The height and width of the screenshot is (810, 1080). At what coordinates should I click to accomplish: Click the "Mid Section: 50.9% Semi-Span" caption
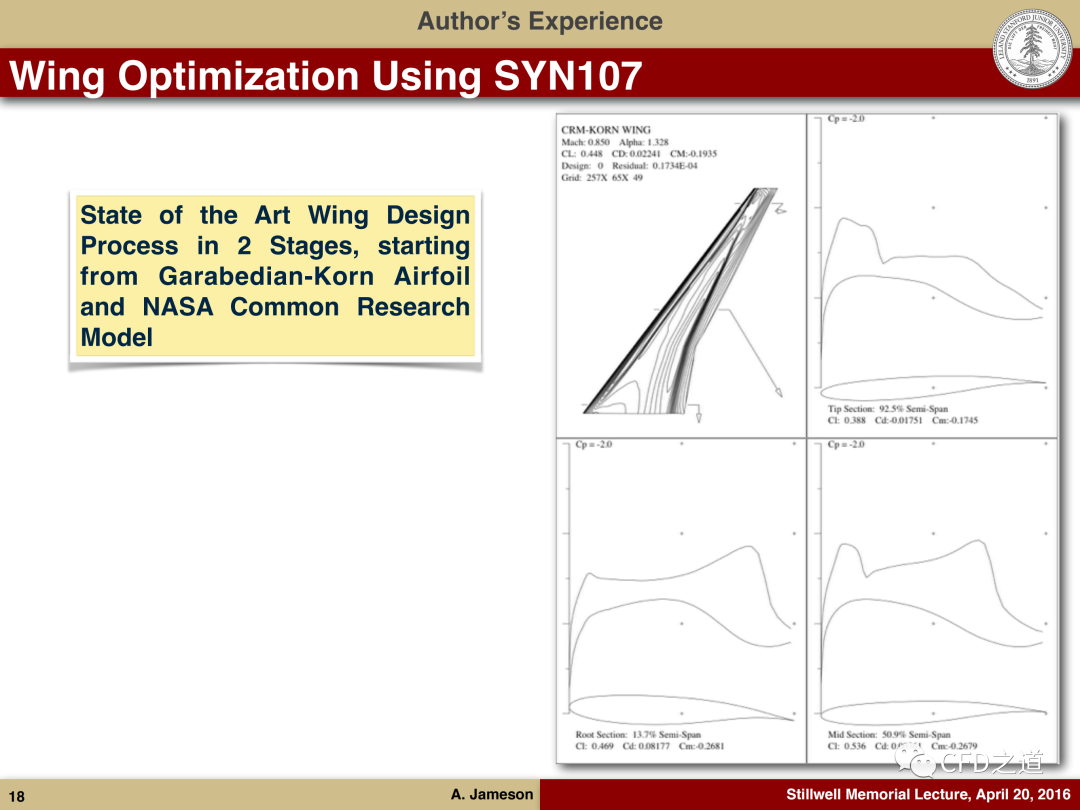click(x=887, y=735)
